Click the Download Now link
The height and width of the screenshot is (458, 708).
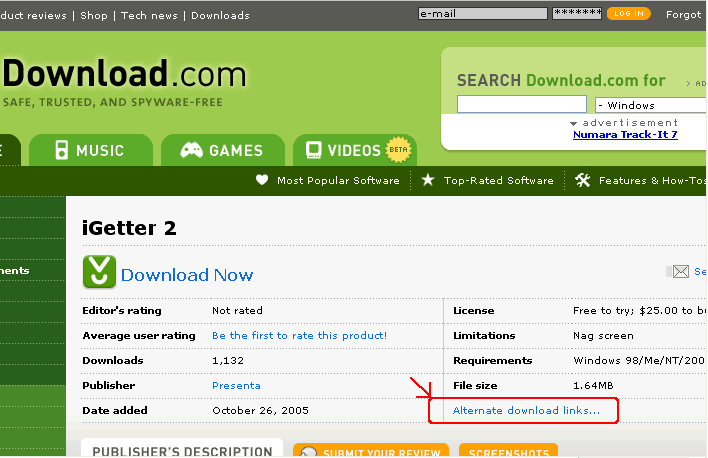(187, 275)
